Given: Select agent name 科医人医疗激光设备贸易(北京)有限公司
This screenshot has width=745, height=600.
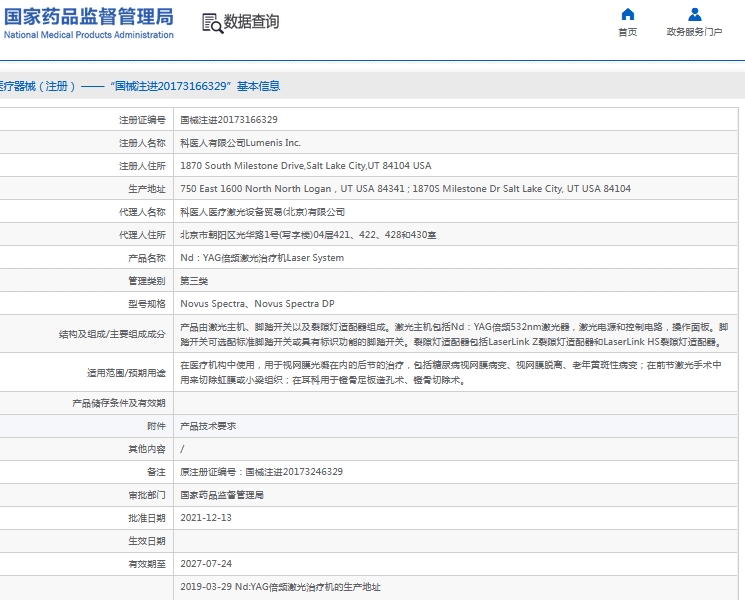Looking at the screenshot, I should tap(263, 212).
